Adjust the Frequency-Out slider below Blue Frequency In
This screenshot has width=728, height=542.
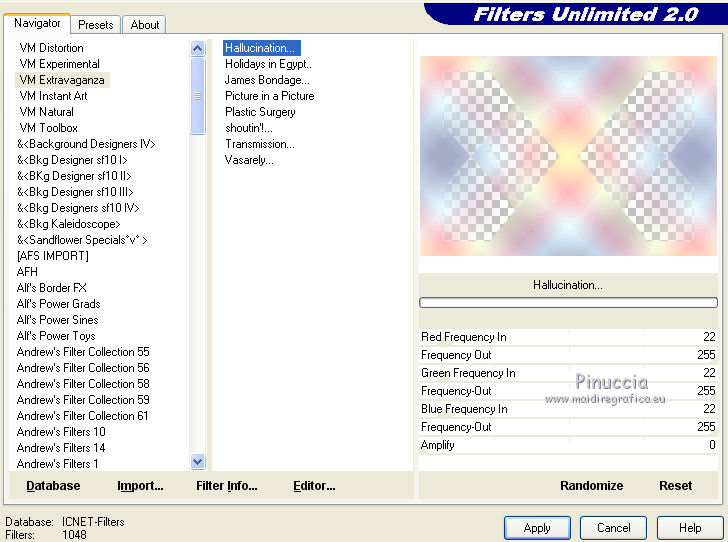(568, 427)
